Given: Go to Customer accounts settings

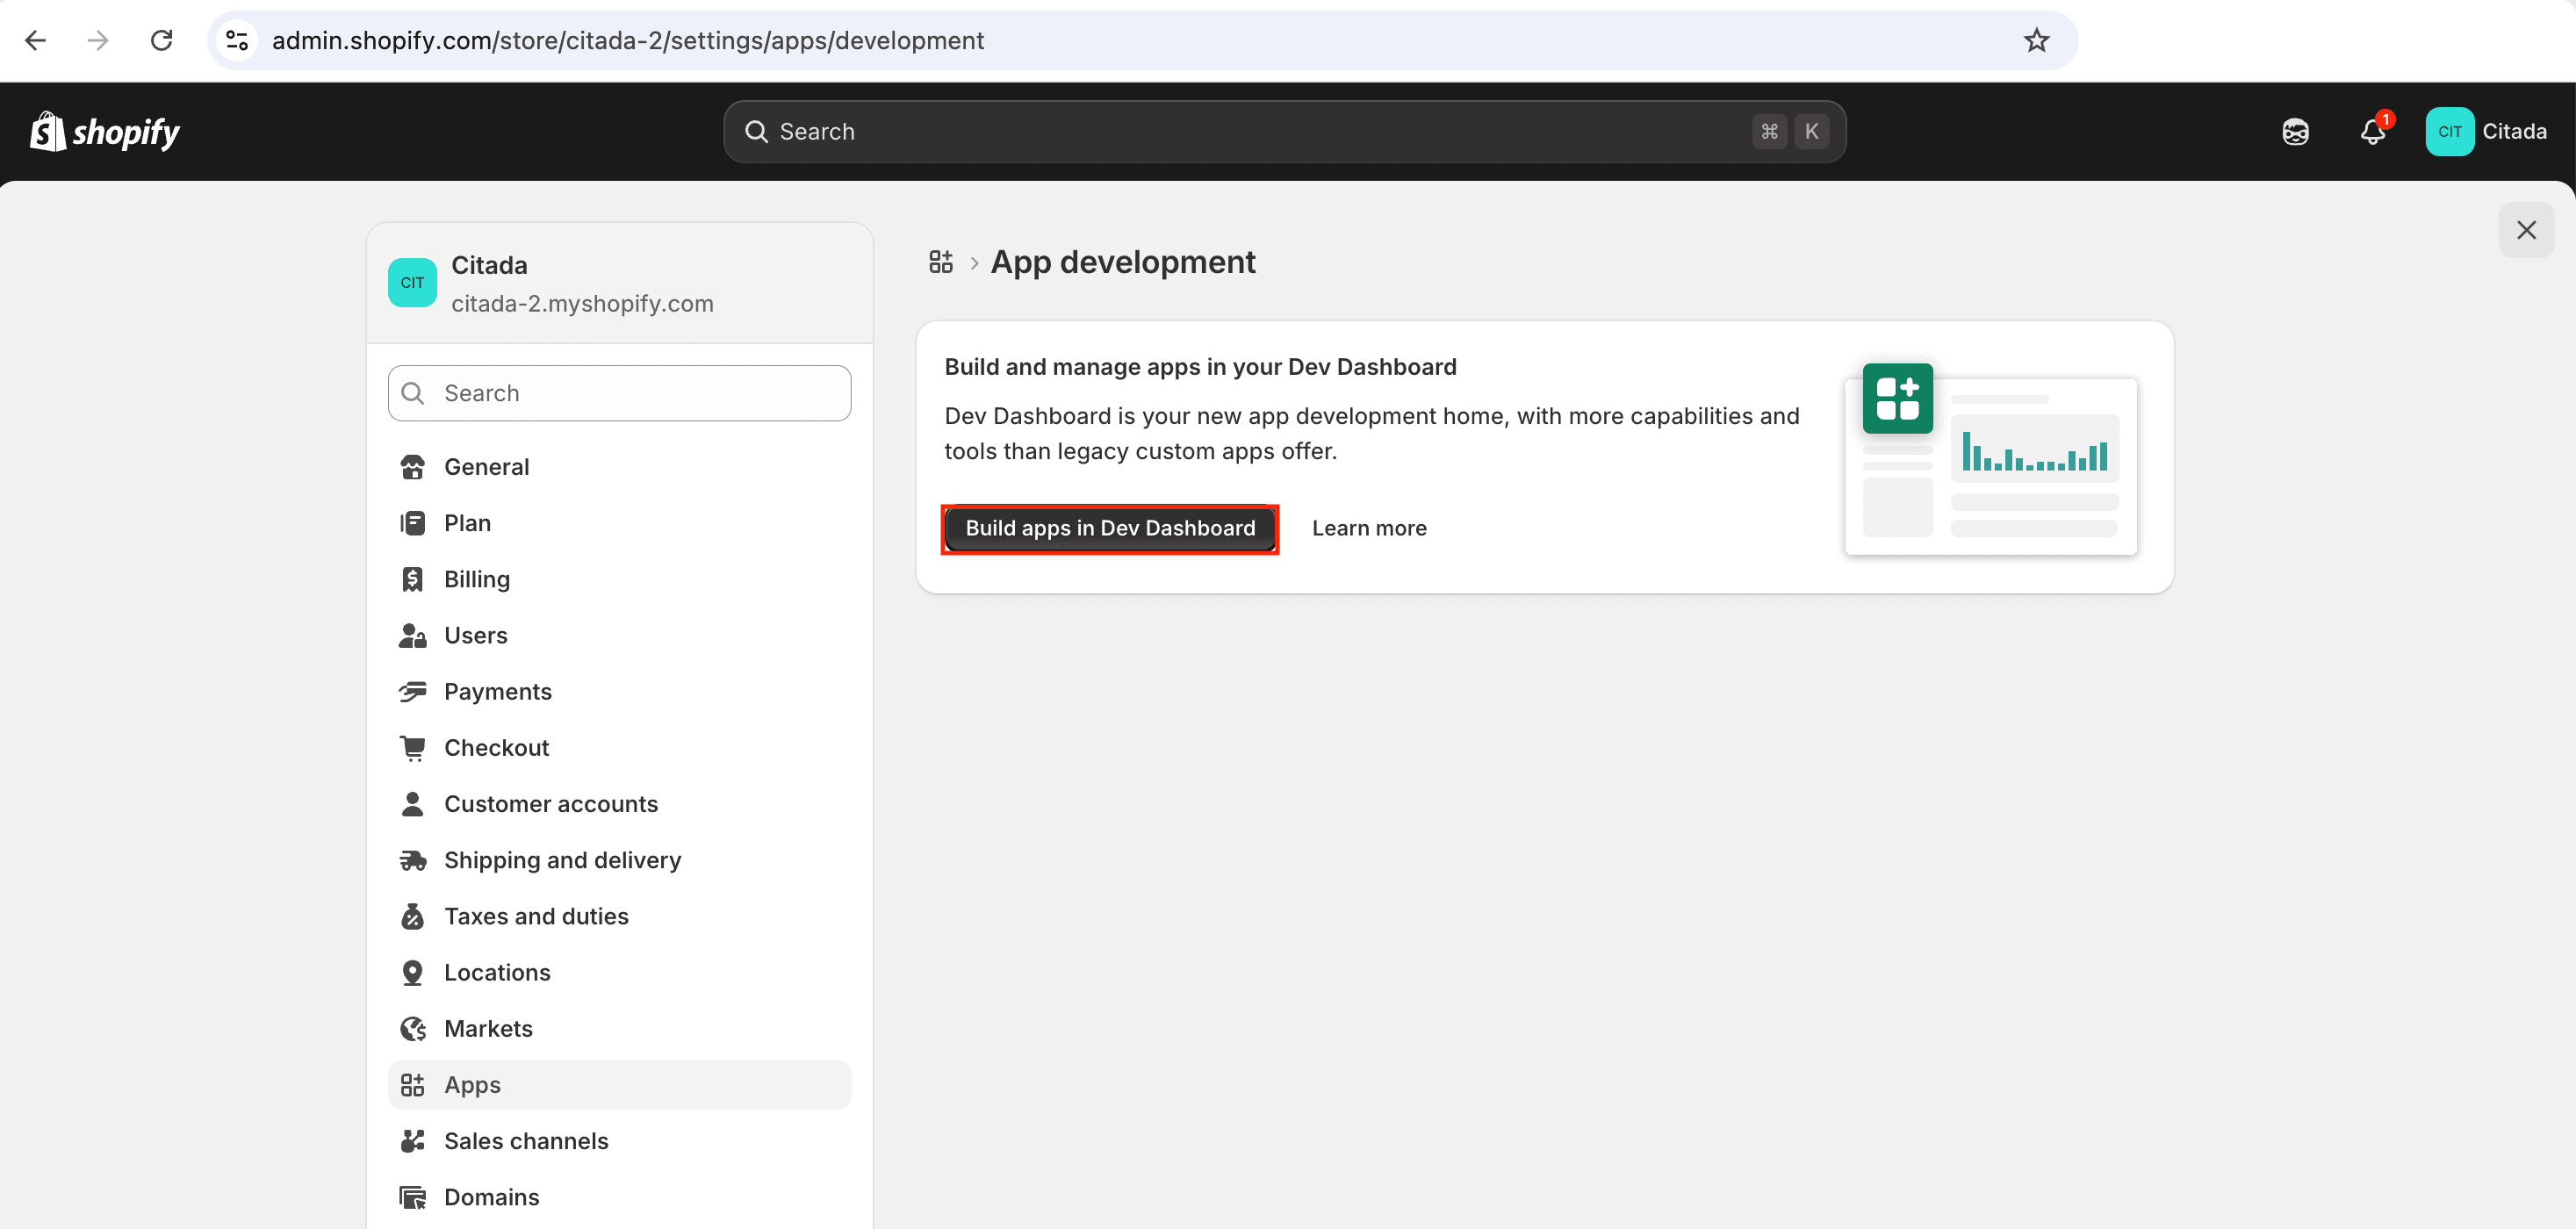Looking at the screenshot, I should pos(619,804).
